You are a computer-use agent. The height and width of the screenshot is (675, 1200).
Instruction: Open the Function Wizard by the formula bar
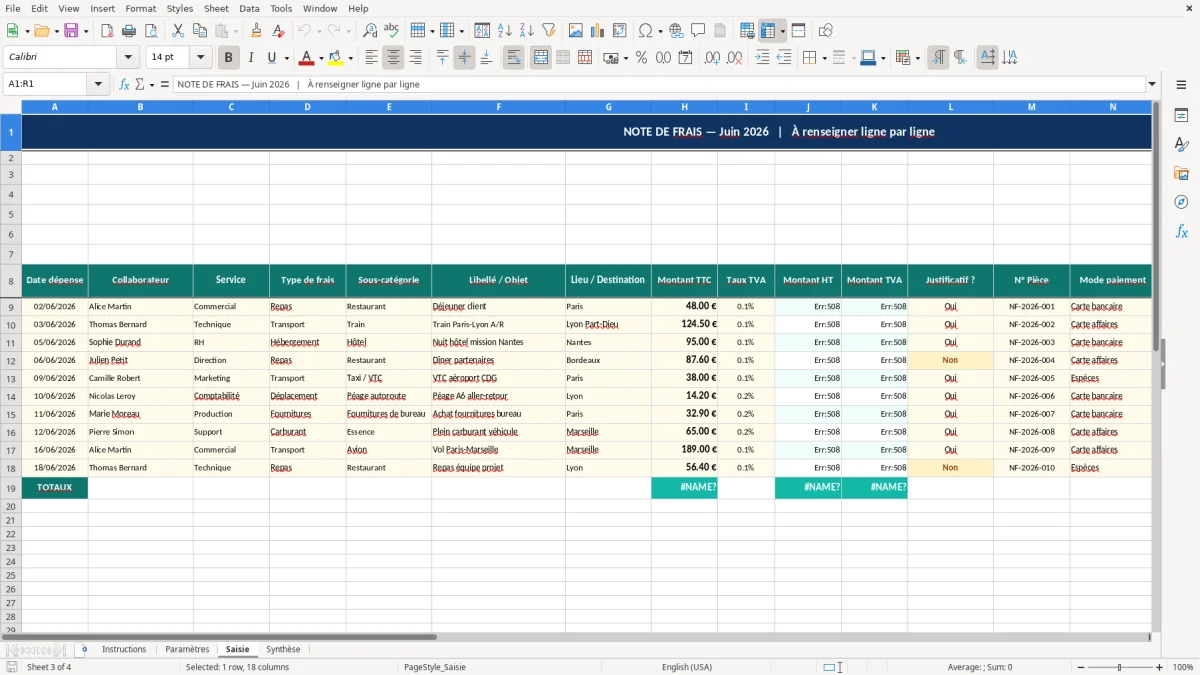point(125,84)
